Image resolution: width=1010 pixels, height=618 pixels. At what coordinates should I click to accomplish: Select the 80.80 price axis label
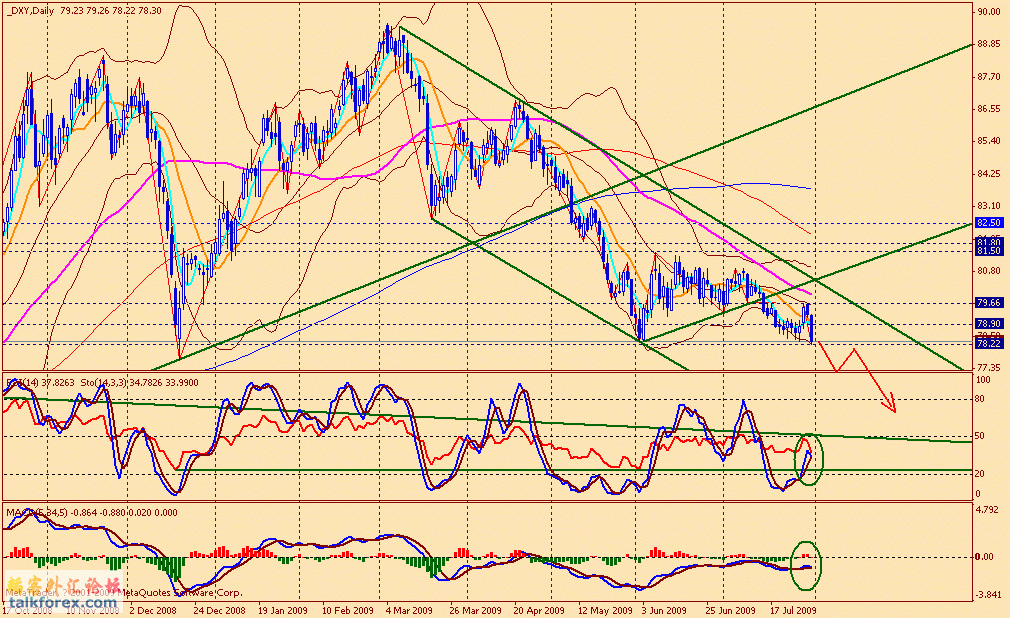[x=989, y=271]
